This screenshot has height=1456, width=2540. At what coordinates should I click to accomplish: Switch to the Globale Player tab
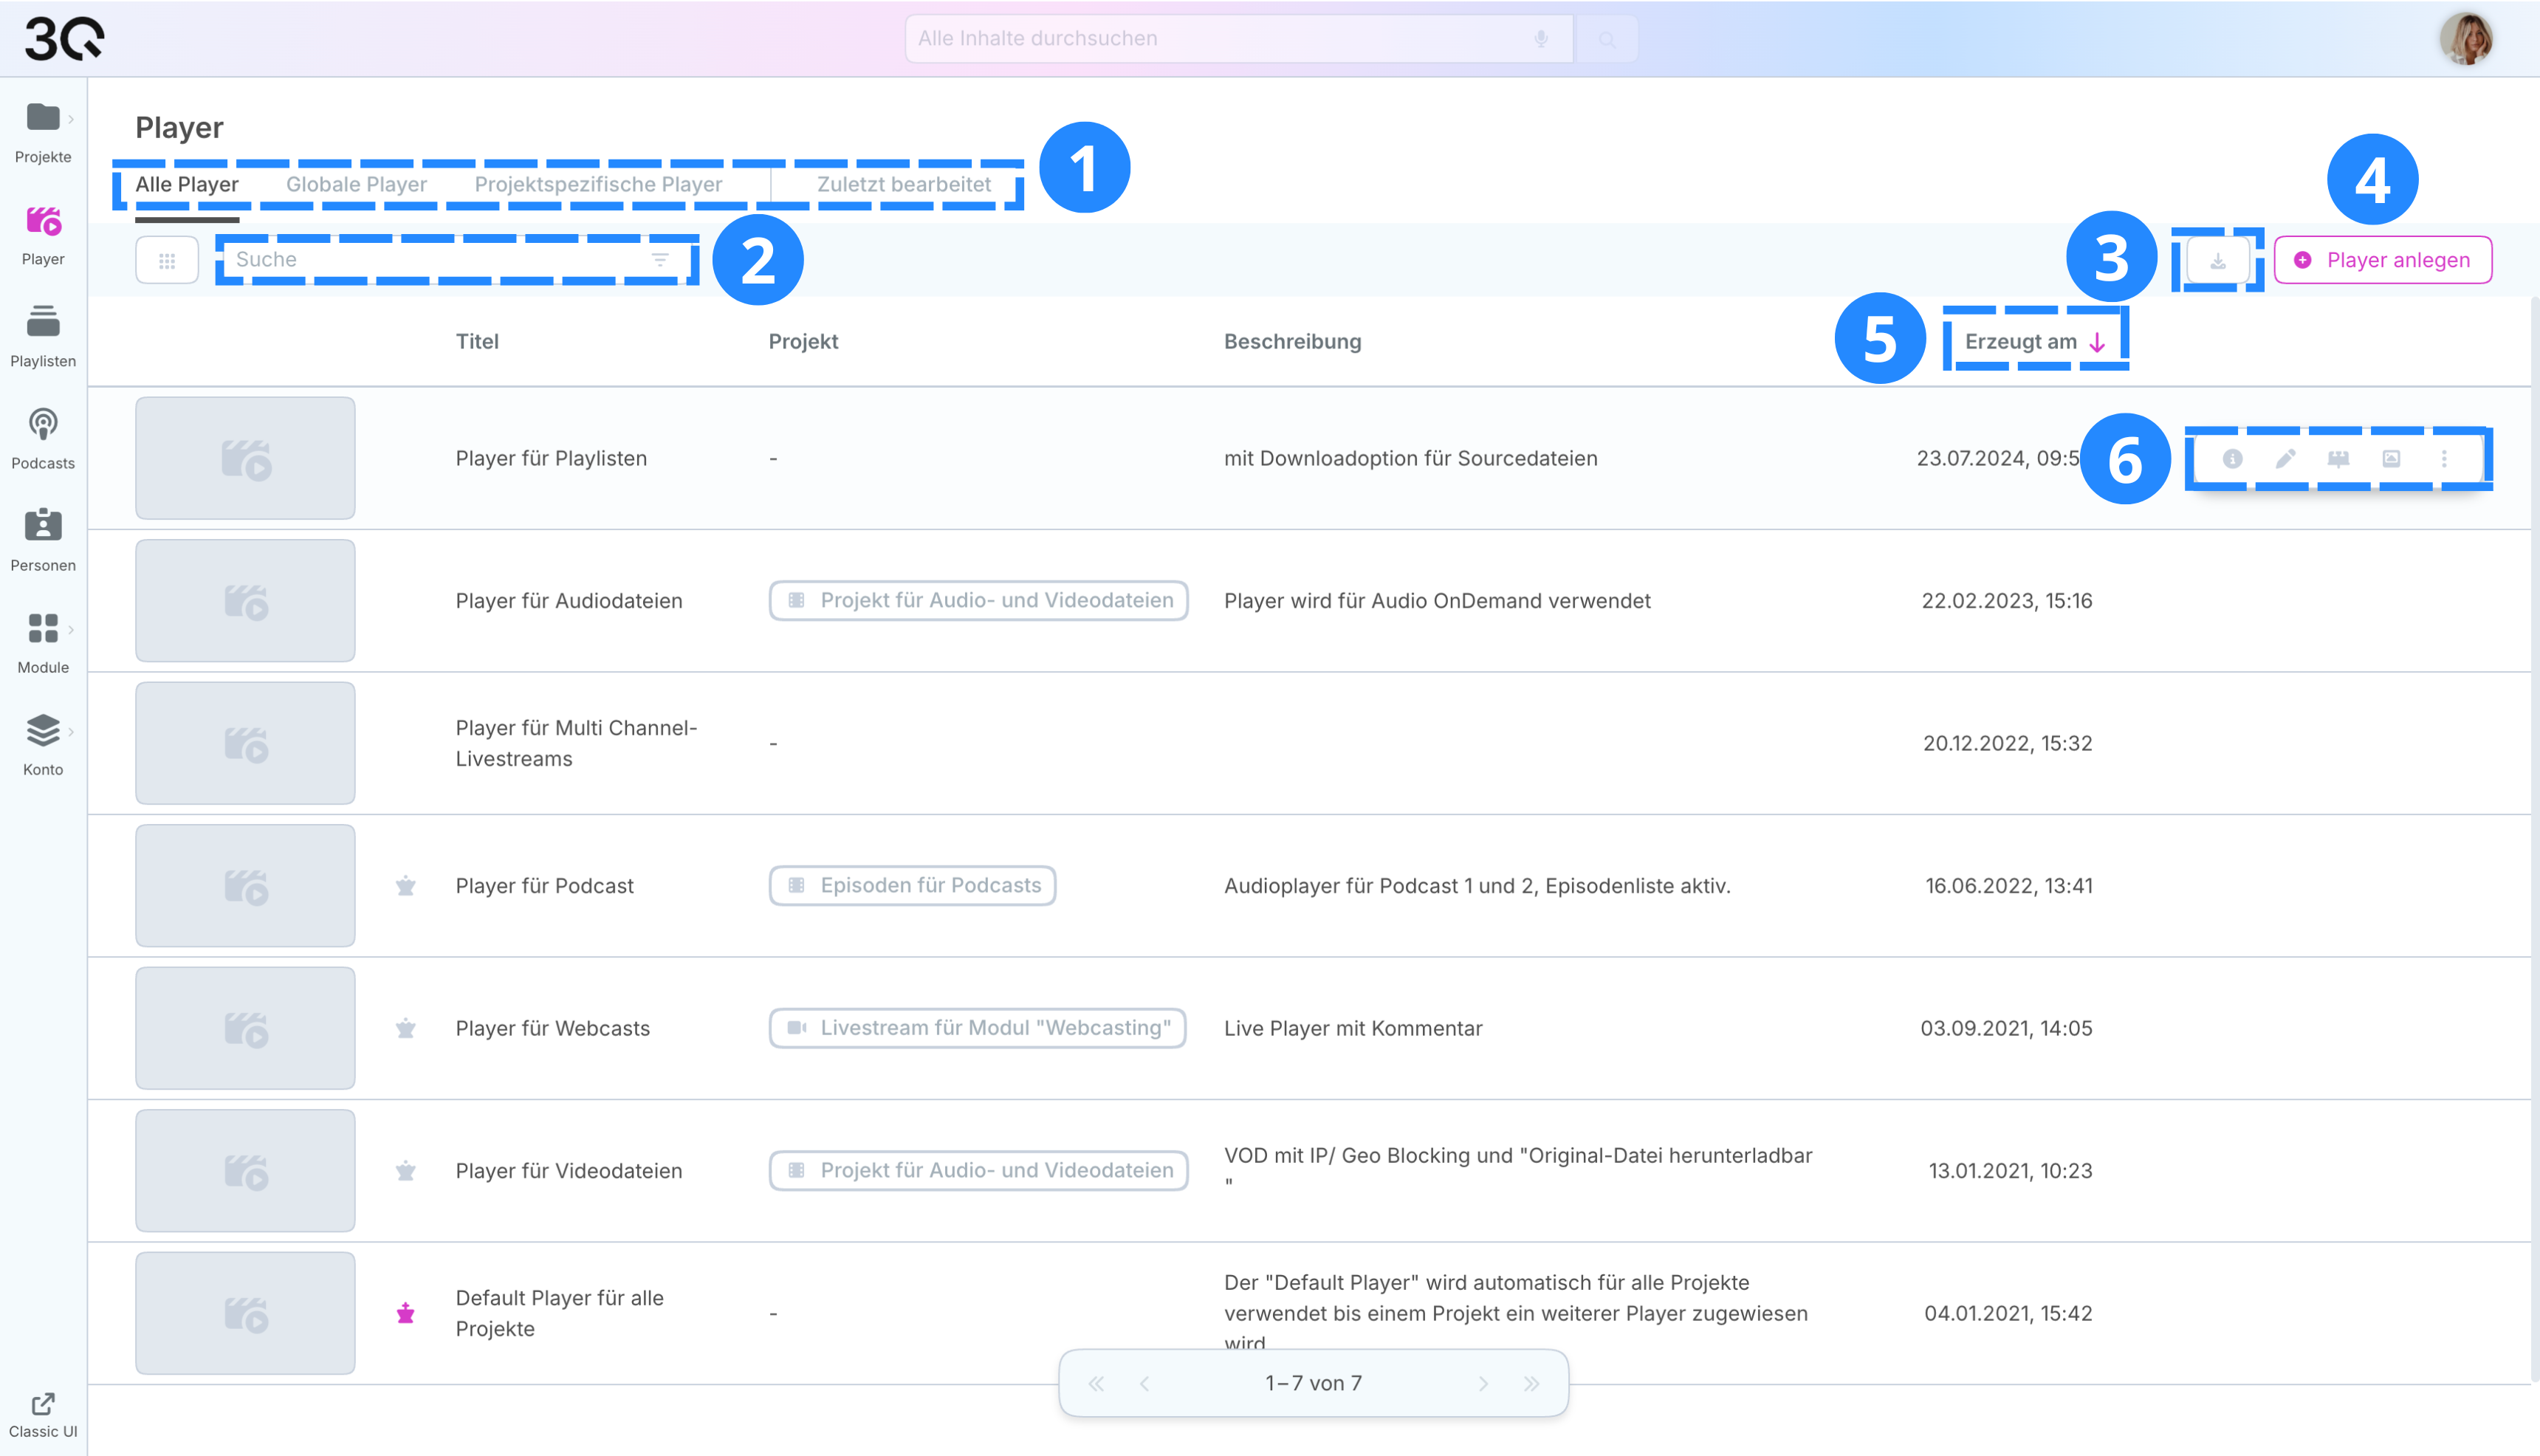[356, 185]
